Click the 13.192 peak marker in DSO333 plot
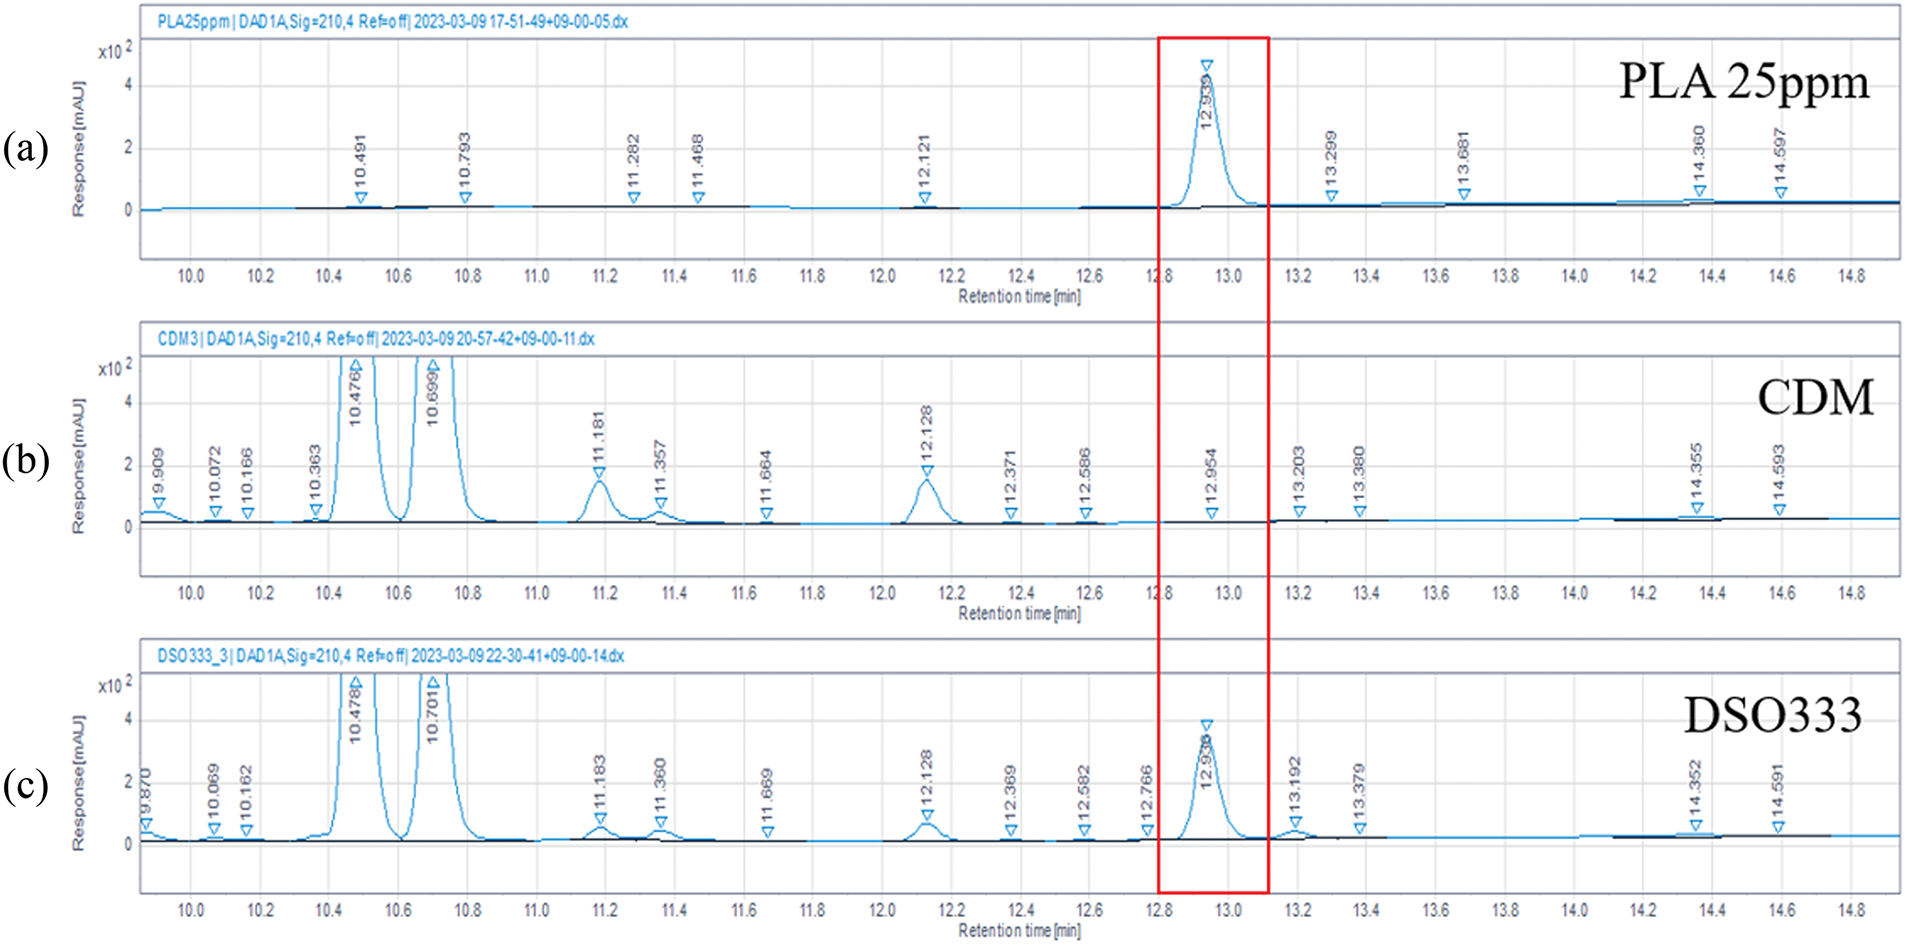Screen dimensions: 1905x945 [1296, 823]
